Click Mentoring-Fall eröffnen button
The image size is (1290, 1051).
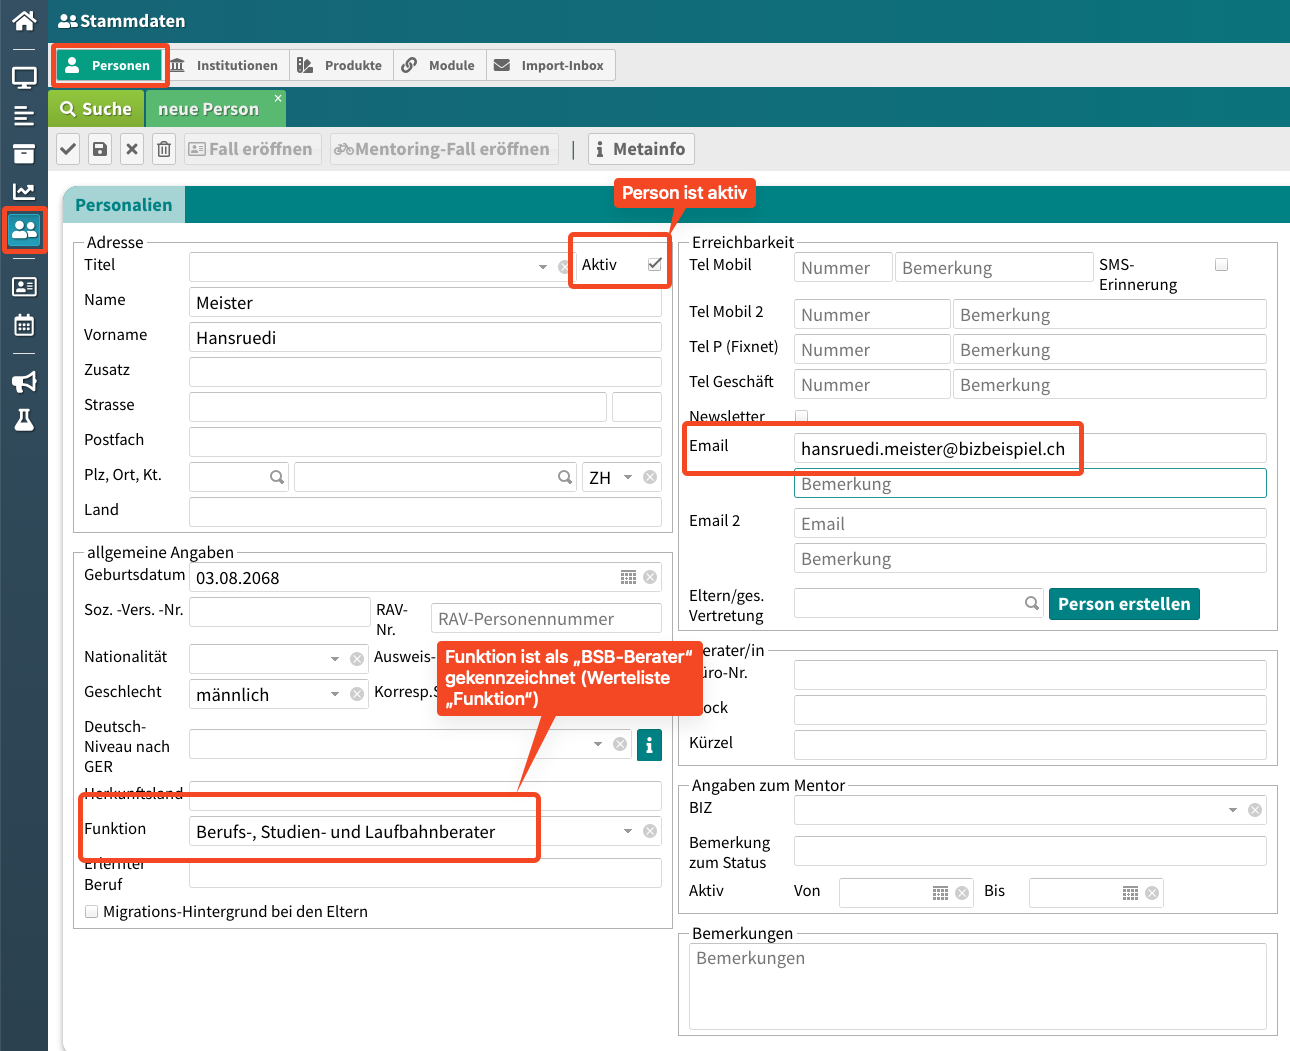pyautogui.click(x=443, y=149)
